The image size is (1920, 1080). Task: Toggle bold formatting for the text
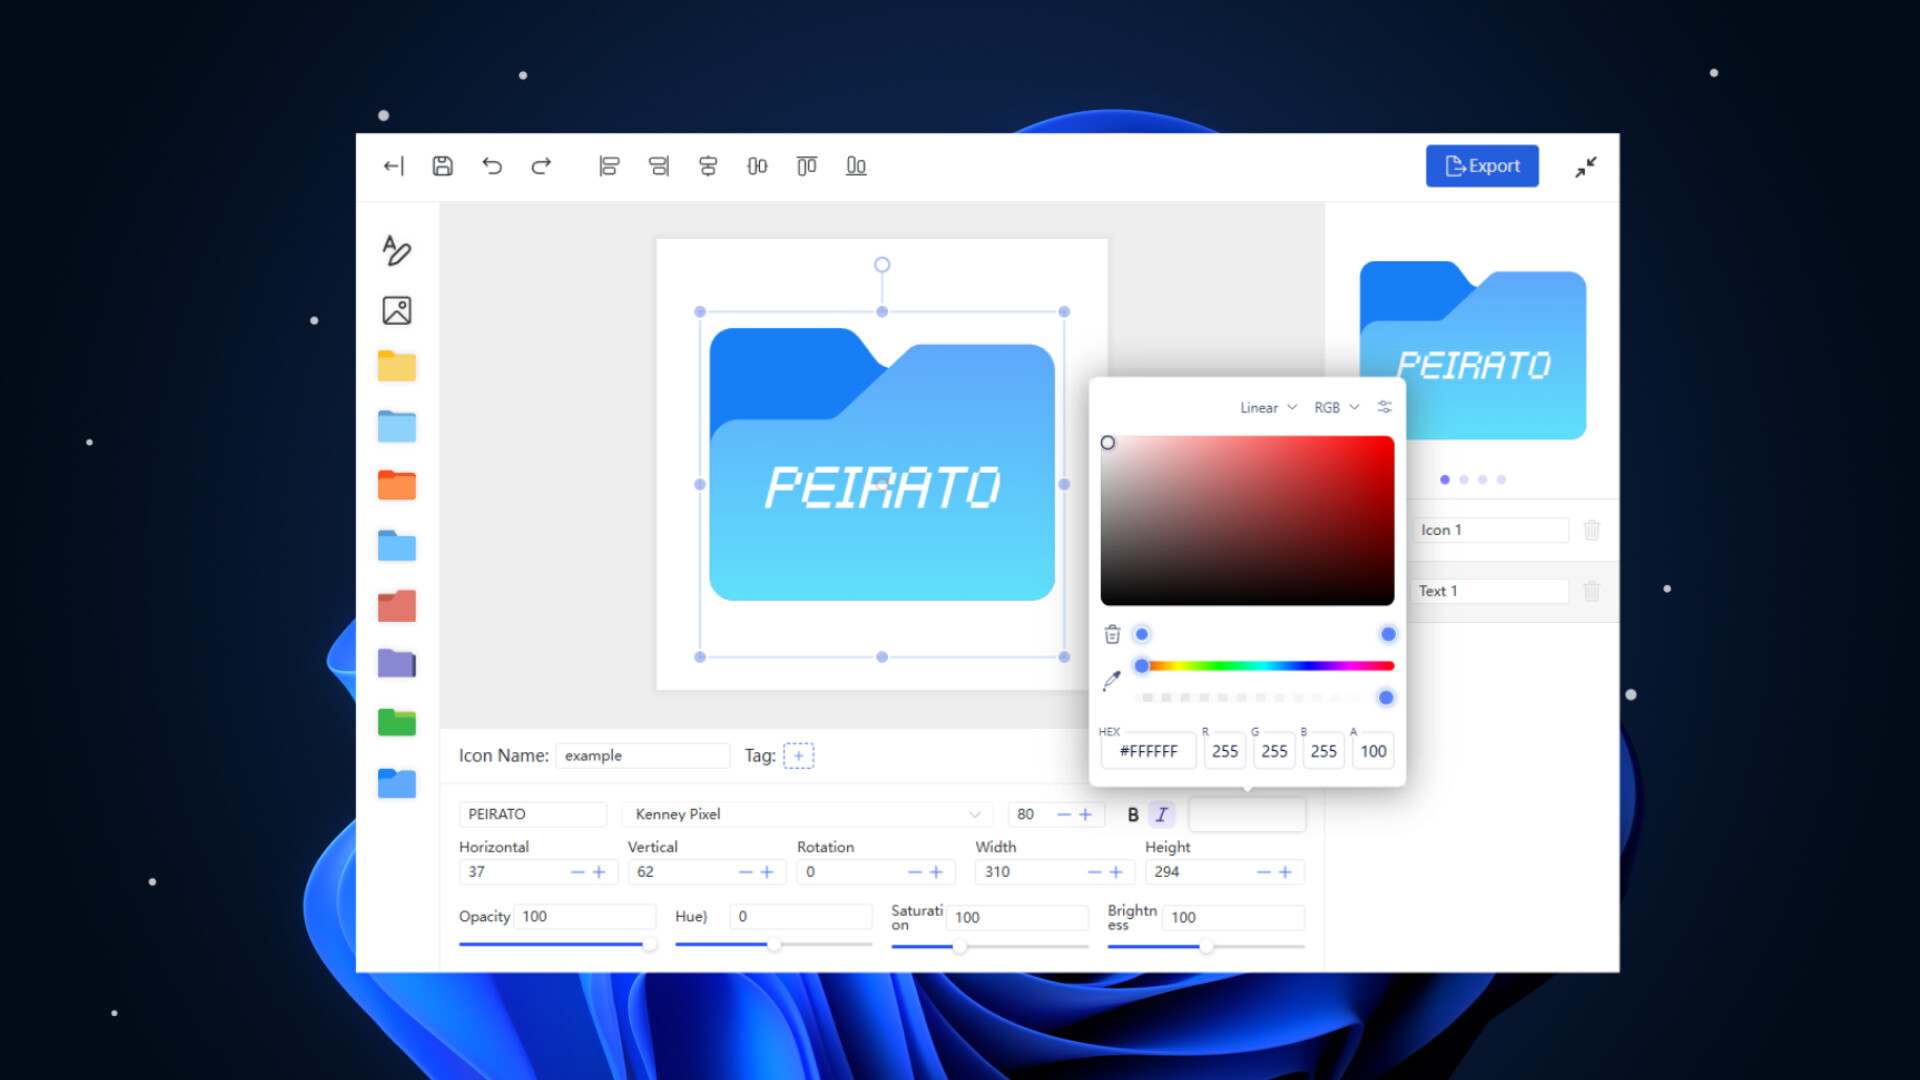click(x=1131, y=814)
